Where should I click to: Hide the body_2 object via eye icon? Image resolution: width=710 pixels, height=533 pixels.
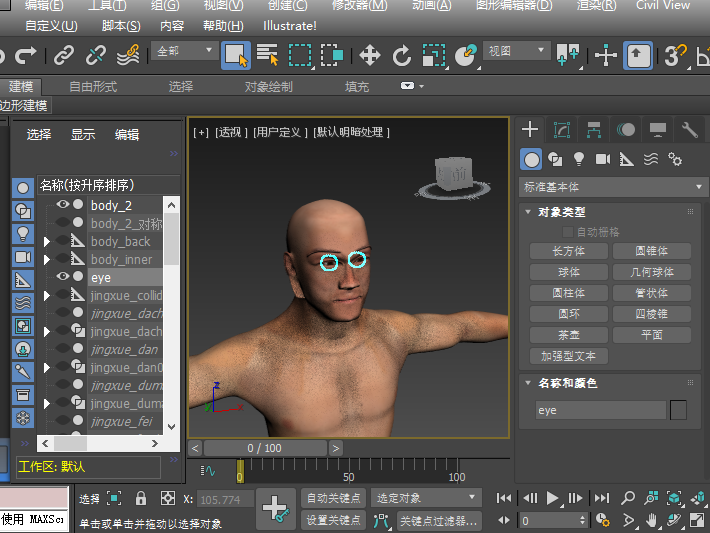pyautogui.click(x=63, y=205)
